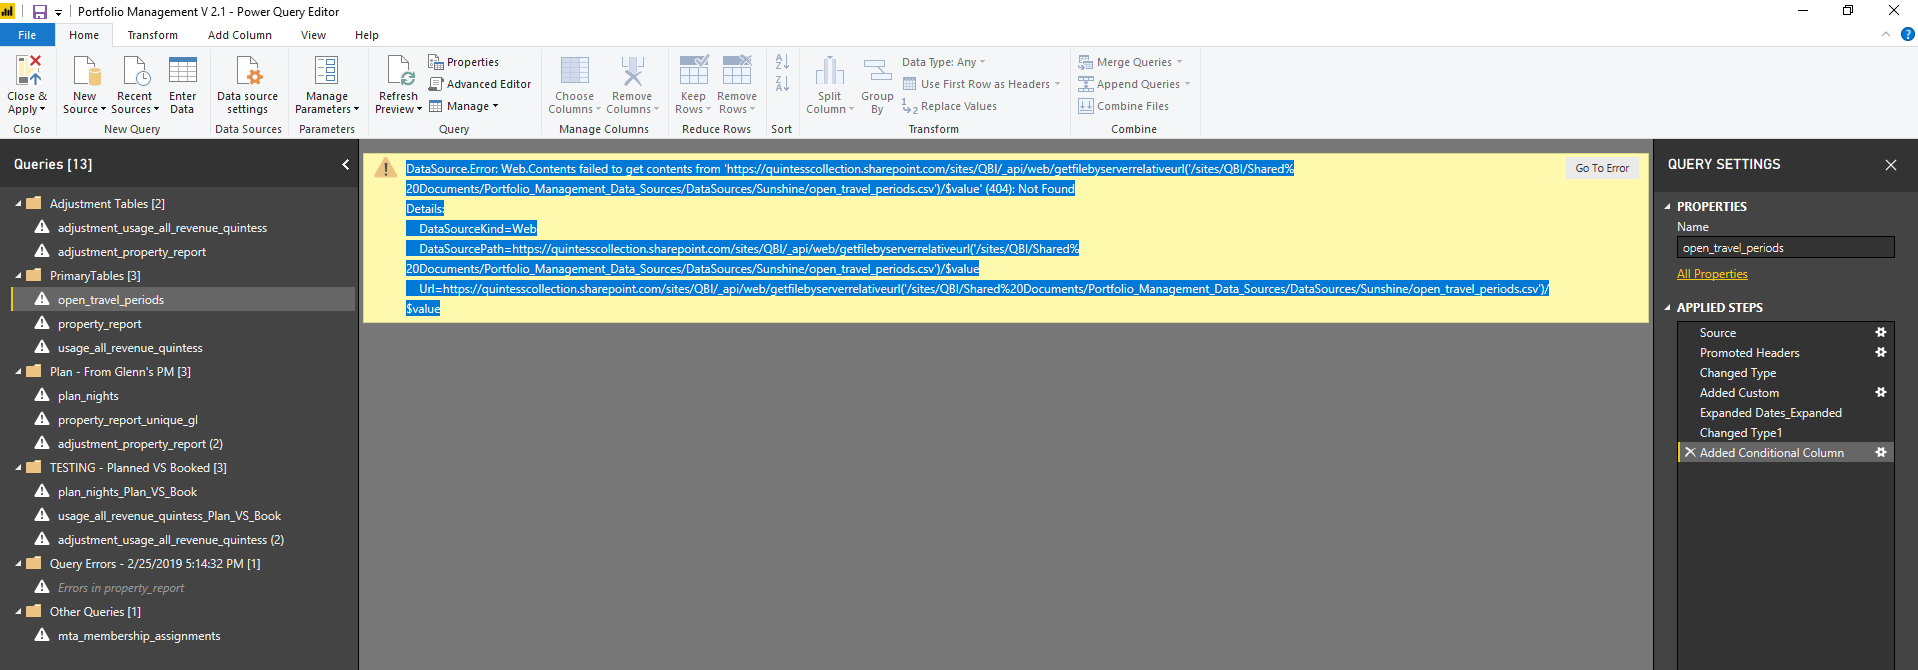Open settings gear for Promoted Headers step
This screenshot has height=670, width=1918.
point(1881,352)
